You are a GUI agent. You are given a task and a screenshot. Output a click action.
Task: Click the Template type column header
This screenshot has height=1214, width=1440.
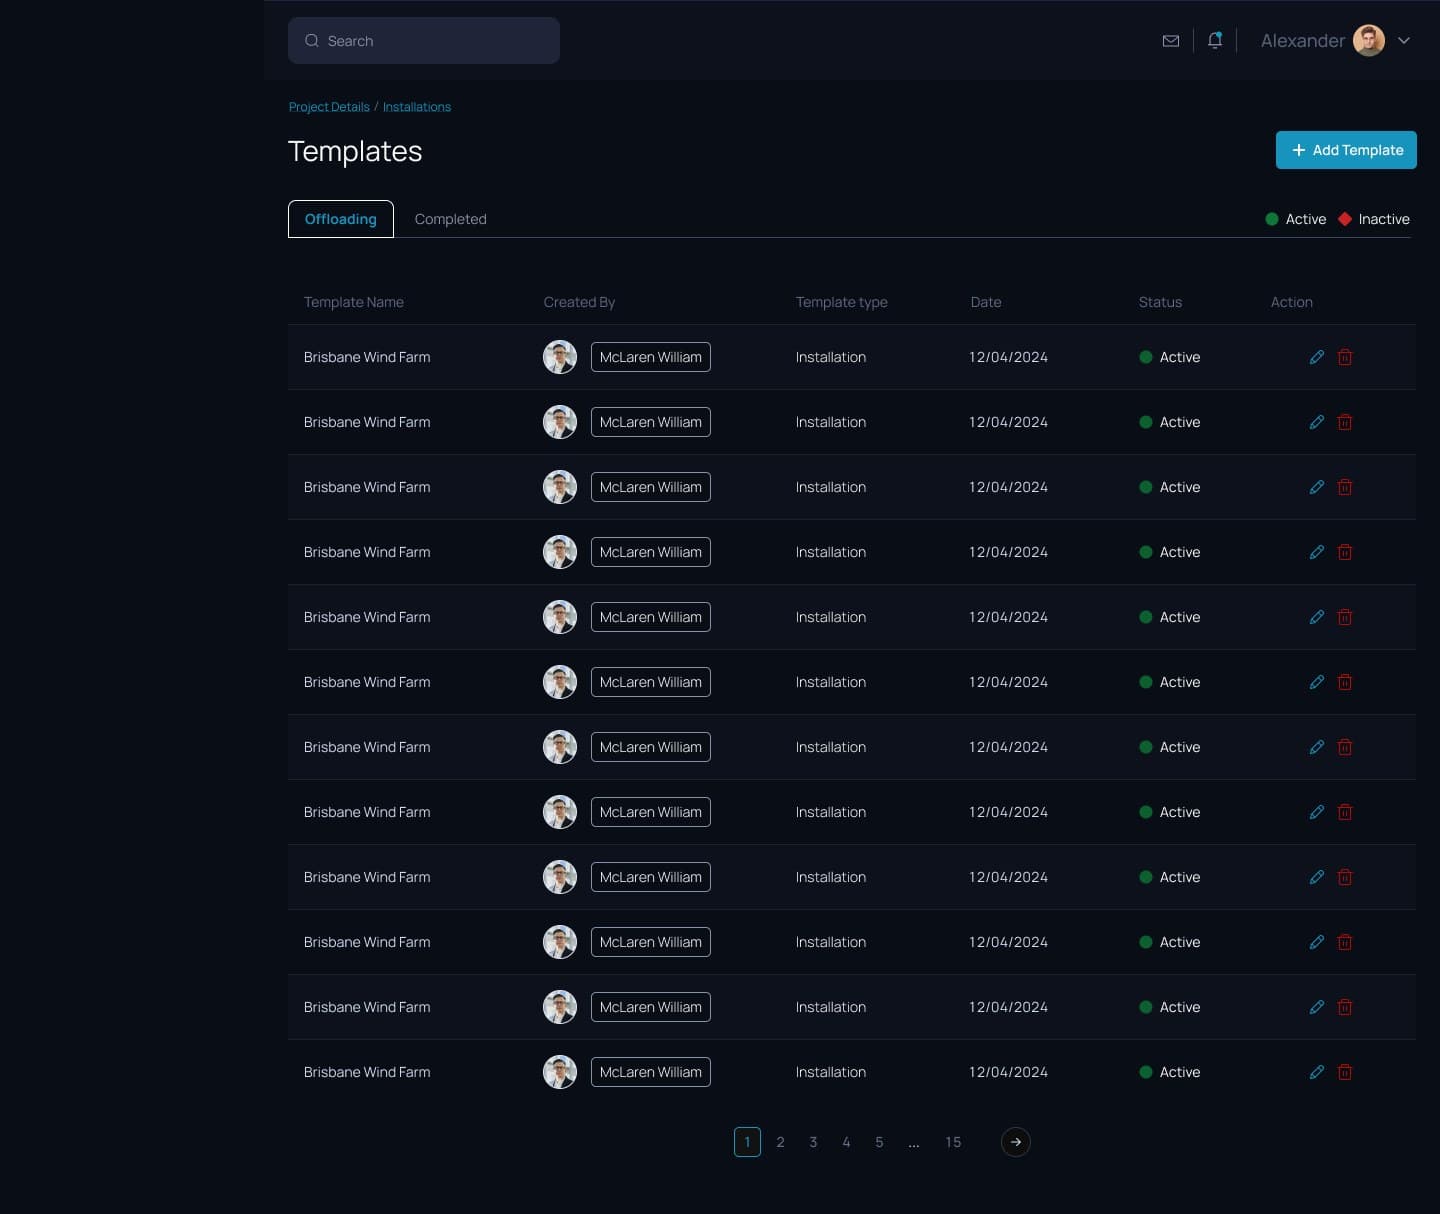842,302
